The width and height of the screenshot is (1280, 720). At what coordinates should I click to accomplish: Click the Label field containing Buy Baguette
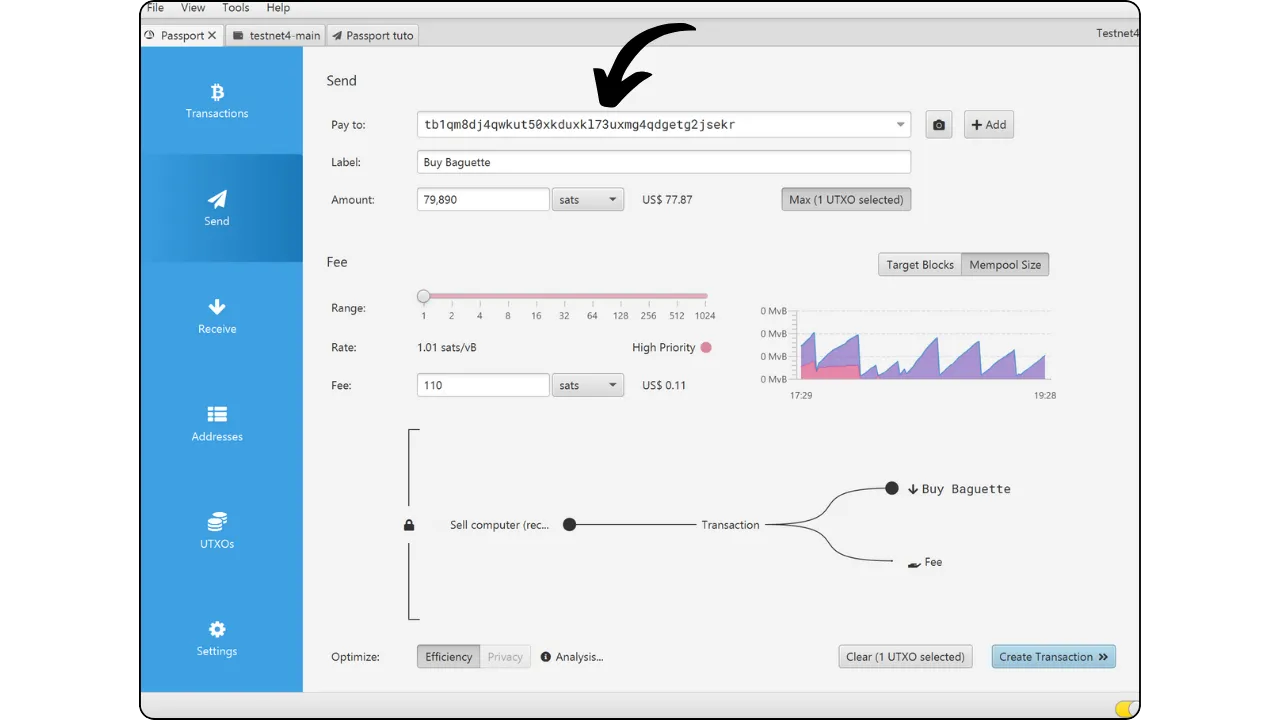[x=663, y=162]
